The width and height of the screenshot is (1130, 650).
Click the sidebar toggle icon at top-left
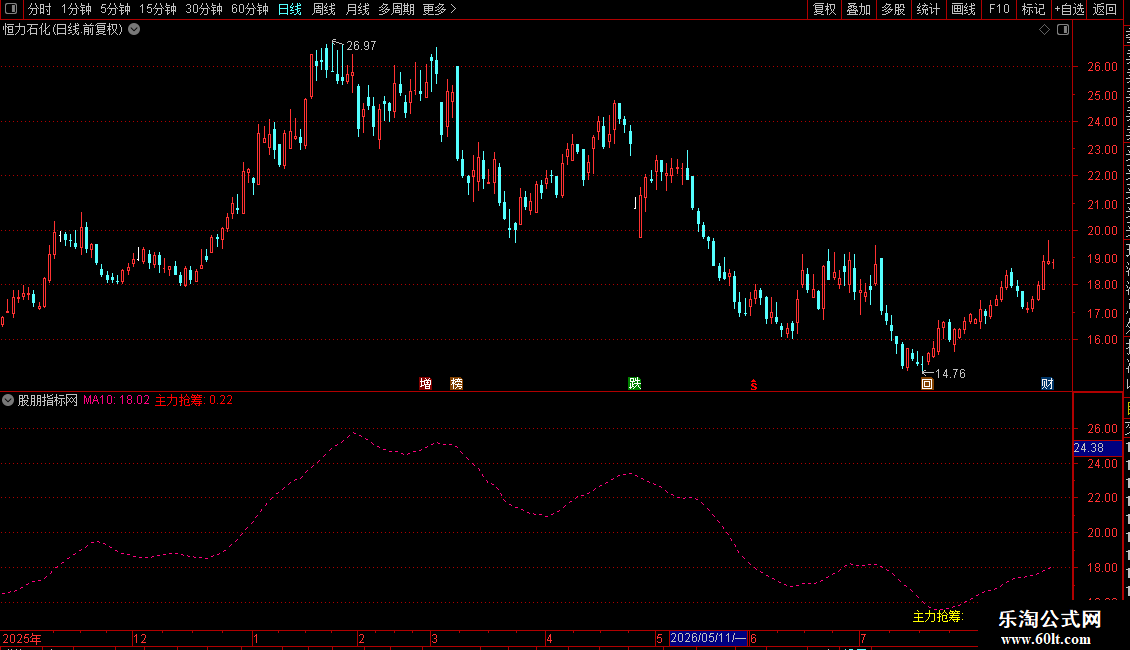[x=11, y=9]
